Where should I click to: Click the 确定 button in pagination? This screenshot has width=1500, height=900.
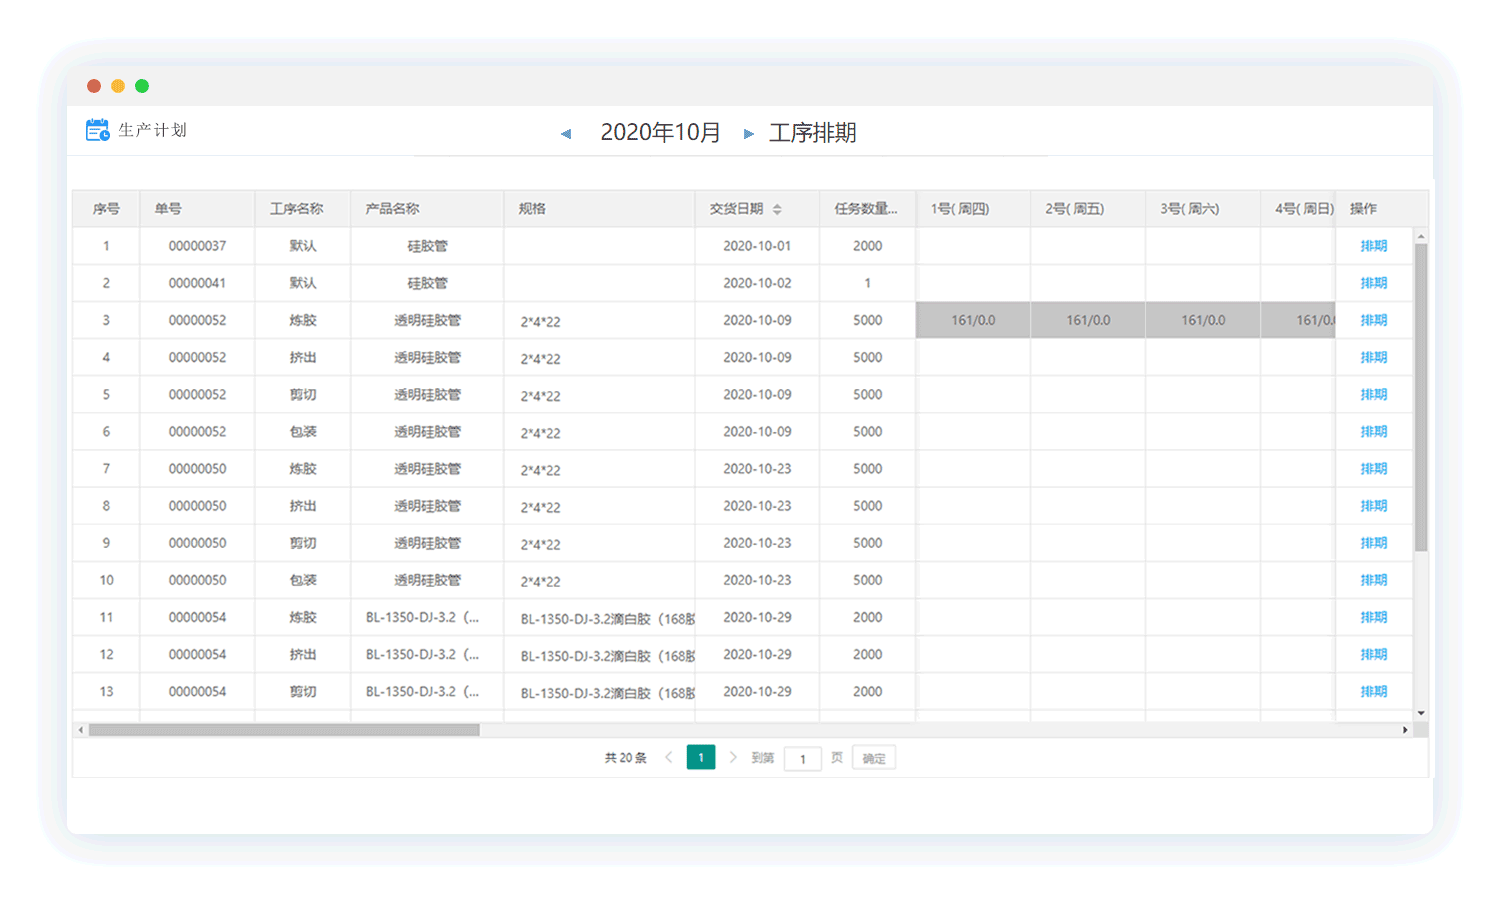(x=874, y=758)
